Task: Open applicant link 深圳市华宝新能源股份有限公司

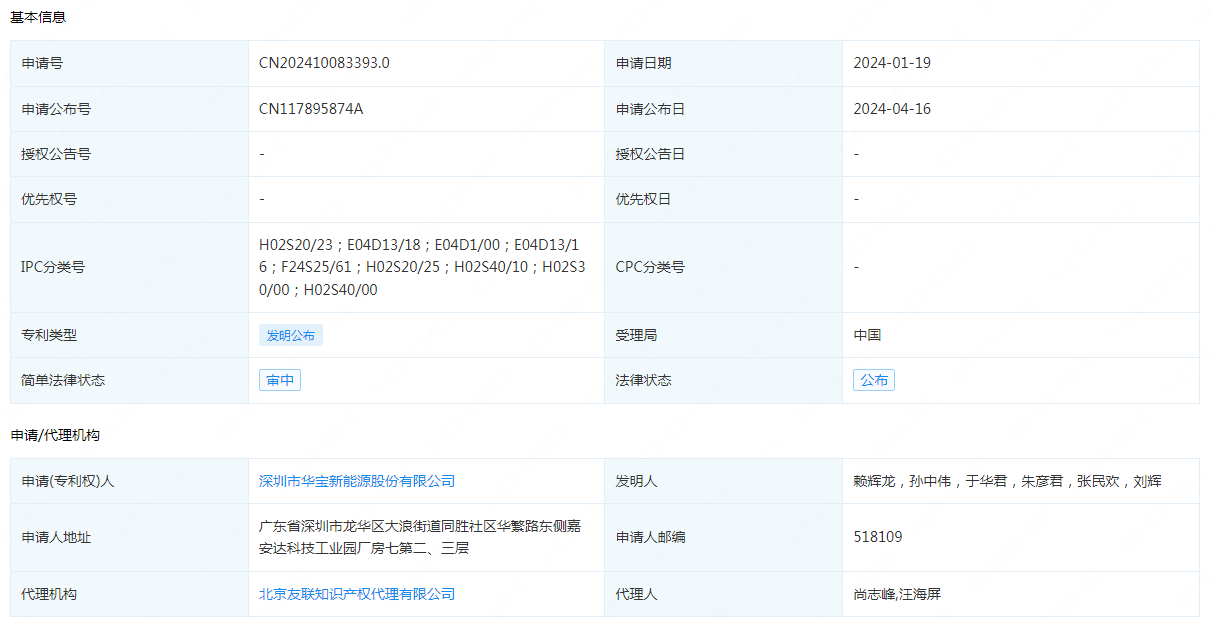Action: pyautogui.click(x=357, y=481)
